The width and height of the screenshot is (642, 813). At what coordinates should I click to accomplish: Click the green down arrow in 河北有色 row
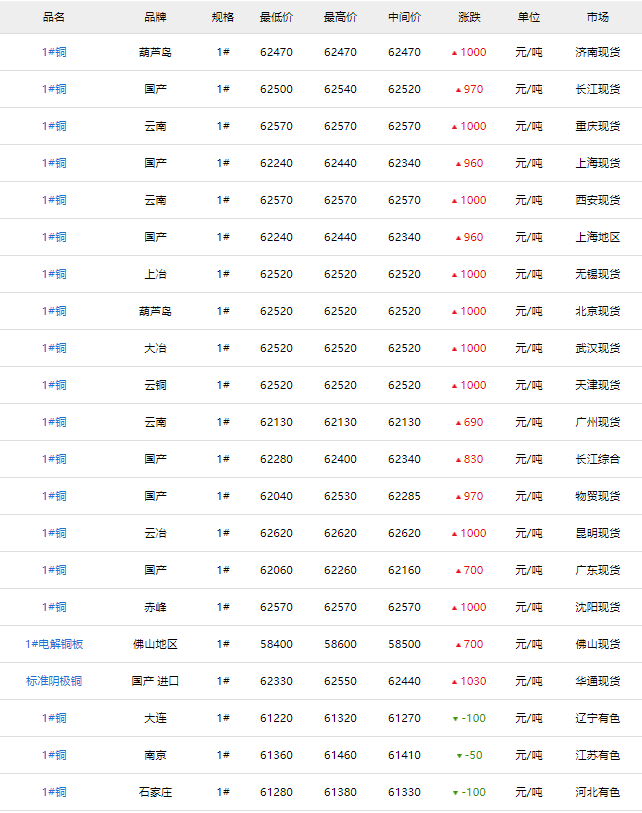pyautogui.click(x=455, y=793)
